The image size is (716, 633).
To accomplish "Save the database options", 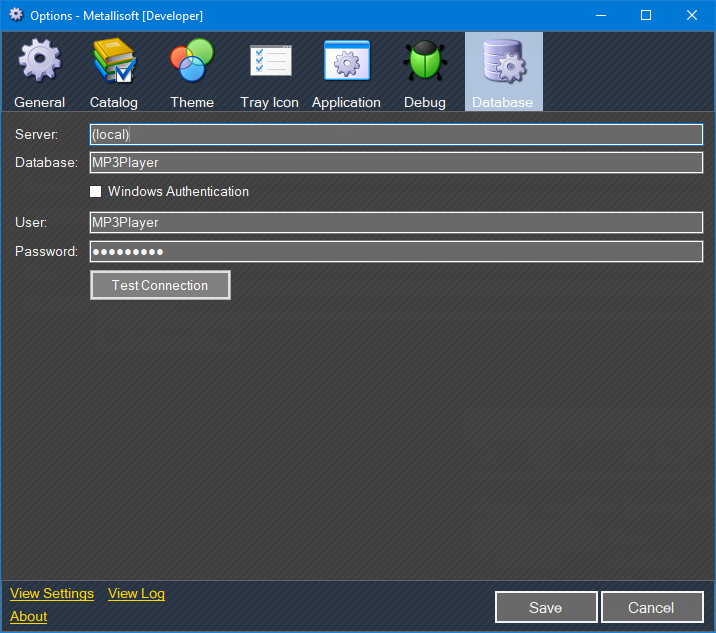I will pos(546,607).
